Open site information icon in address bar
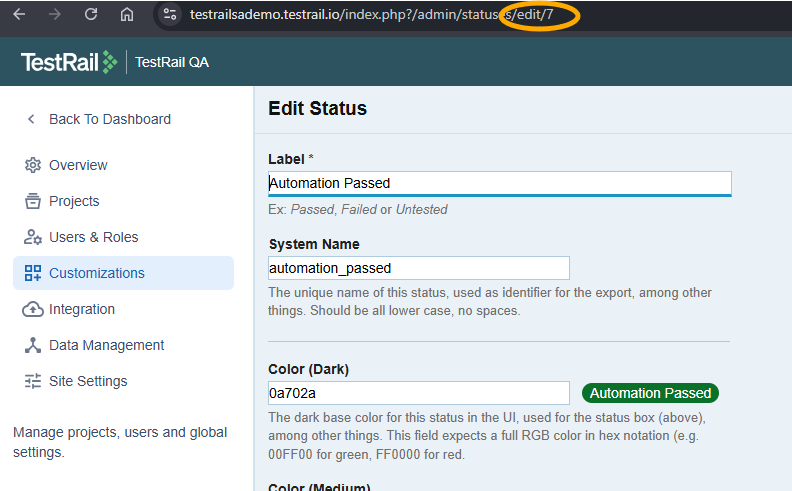This screenshot has width=792, height=491. click(170, 15)
